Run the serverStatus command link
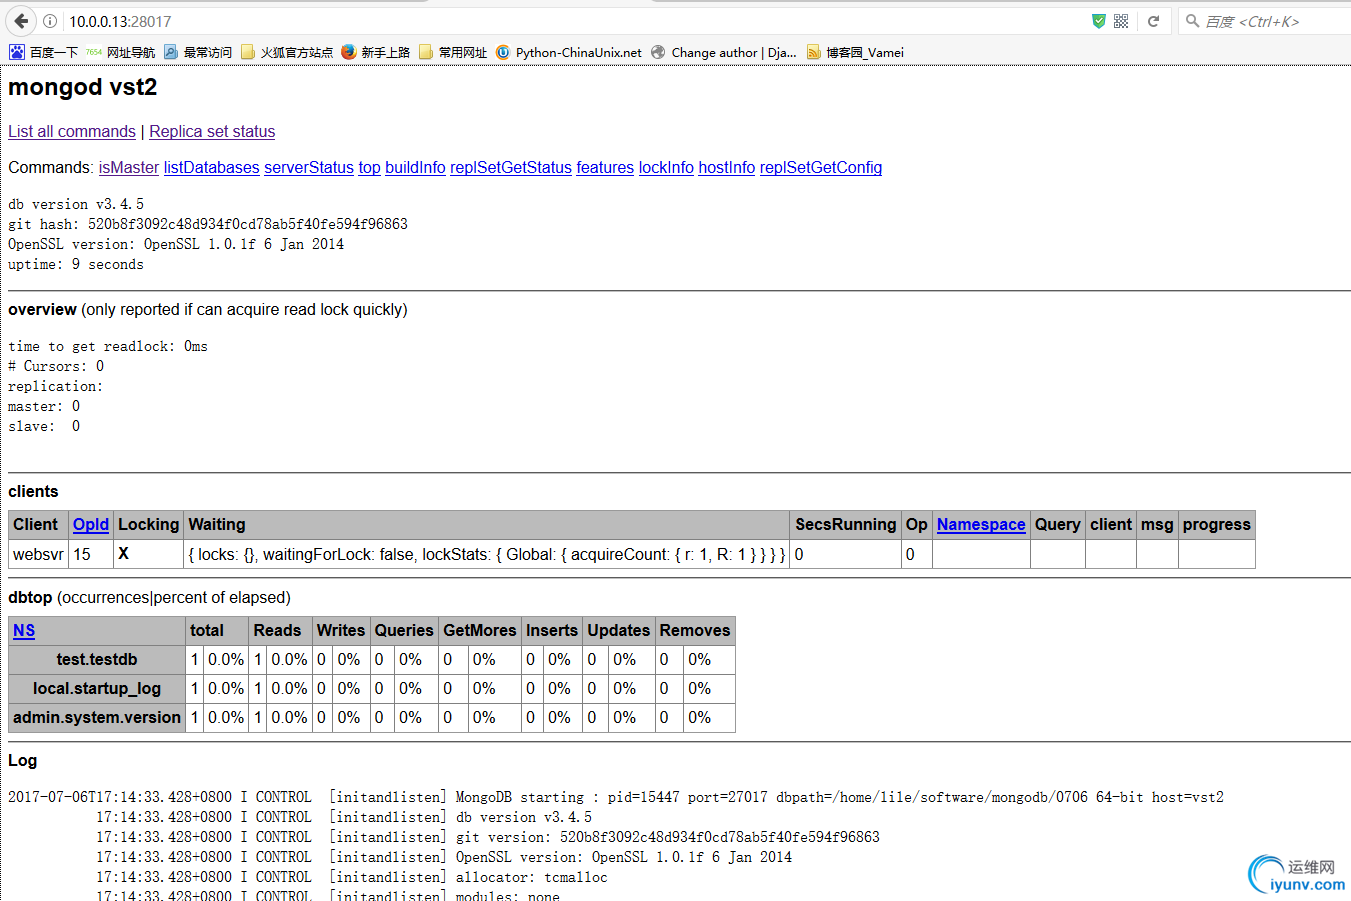The width and height of the screenshot is (1351, 901). click(309, 167)
